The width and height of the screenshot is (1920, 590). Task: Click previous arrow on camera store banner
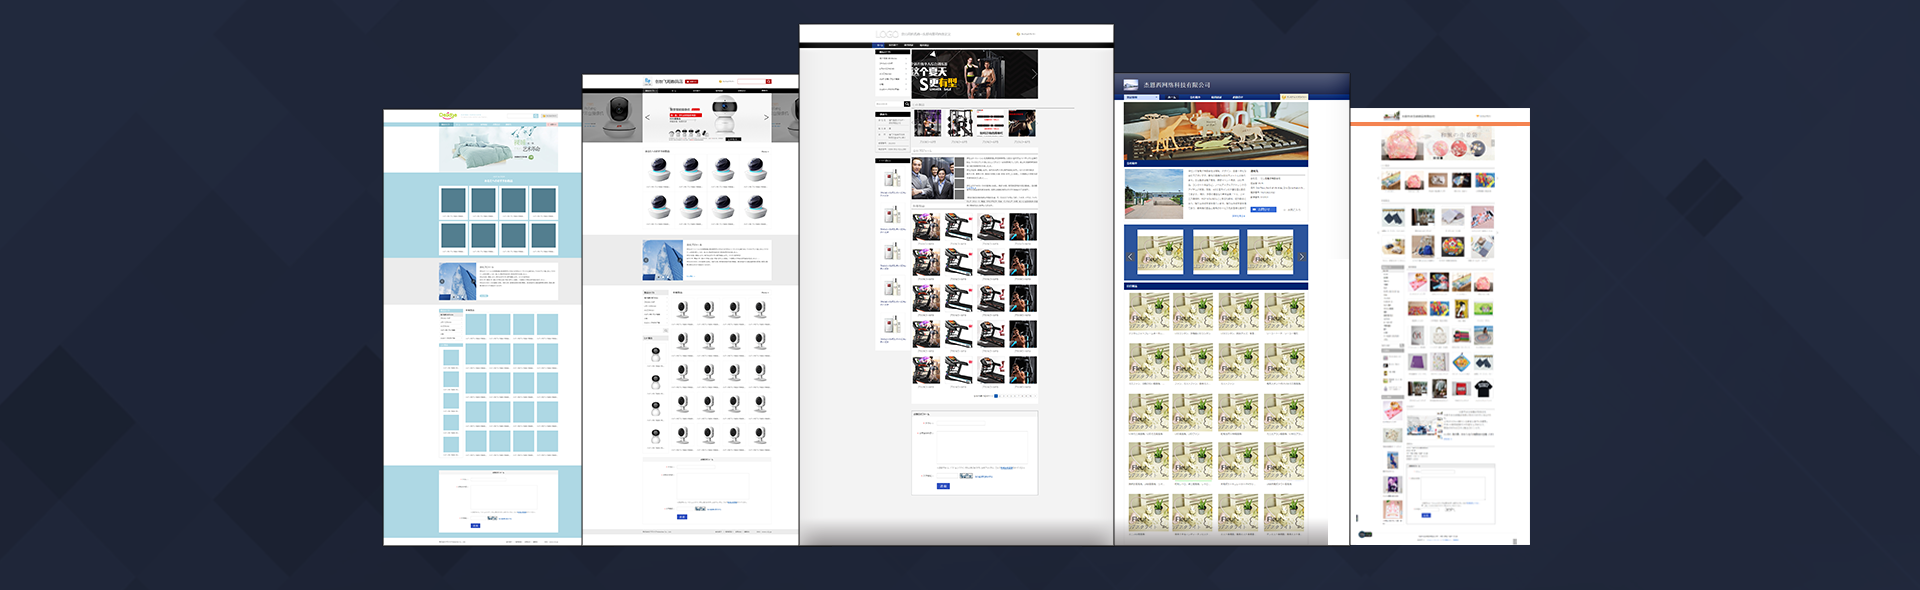coord(647,118)
